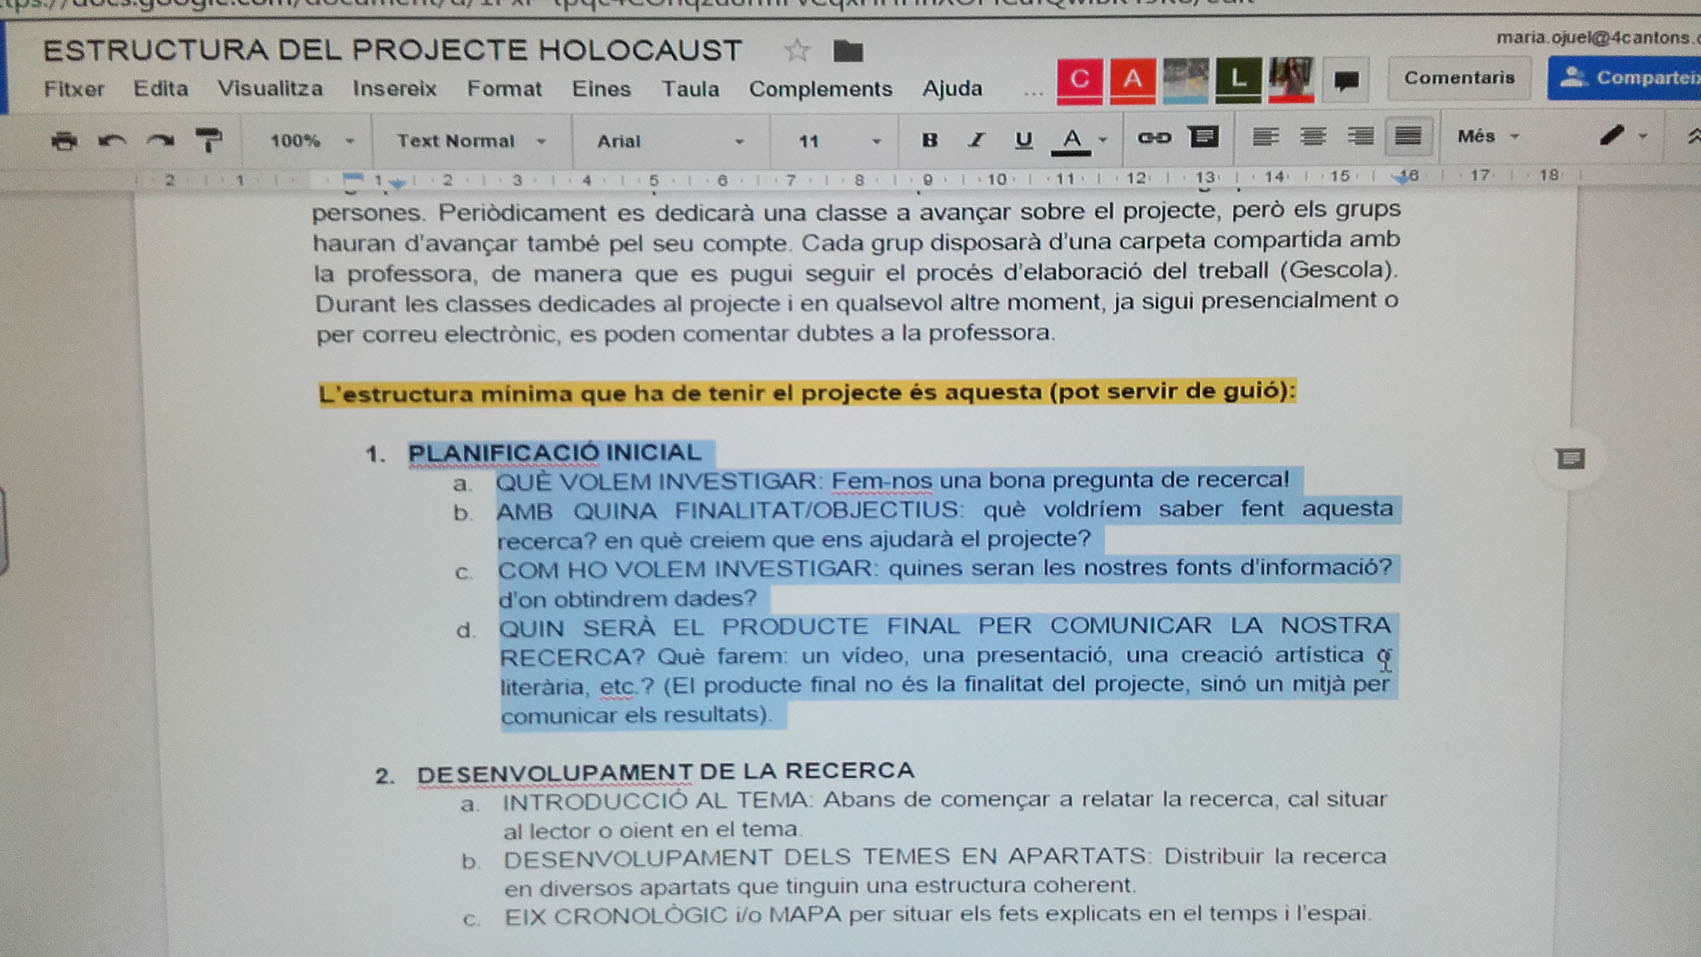Expand the Text Normal style dropdown

pos(470,141)
